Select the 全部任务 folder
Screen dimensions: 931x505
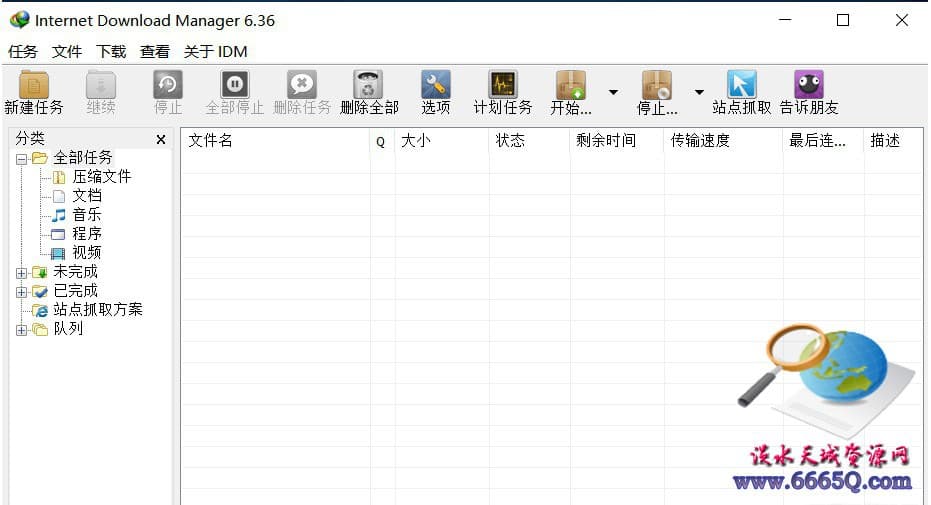click(x=83, y=158)
